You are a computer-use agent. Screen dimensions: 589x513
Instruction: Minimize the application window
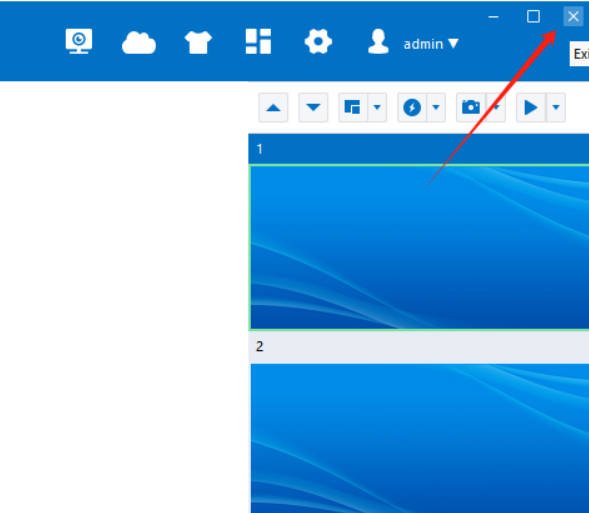(494, 17)
